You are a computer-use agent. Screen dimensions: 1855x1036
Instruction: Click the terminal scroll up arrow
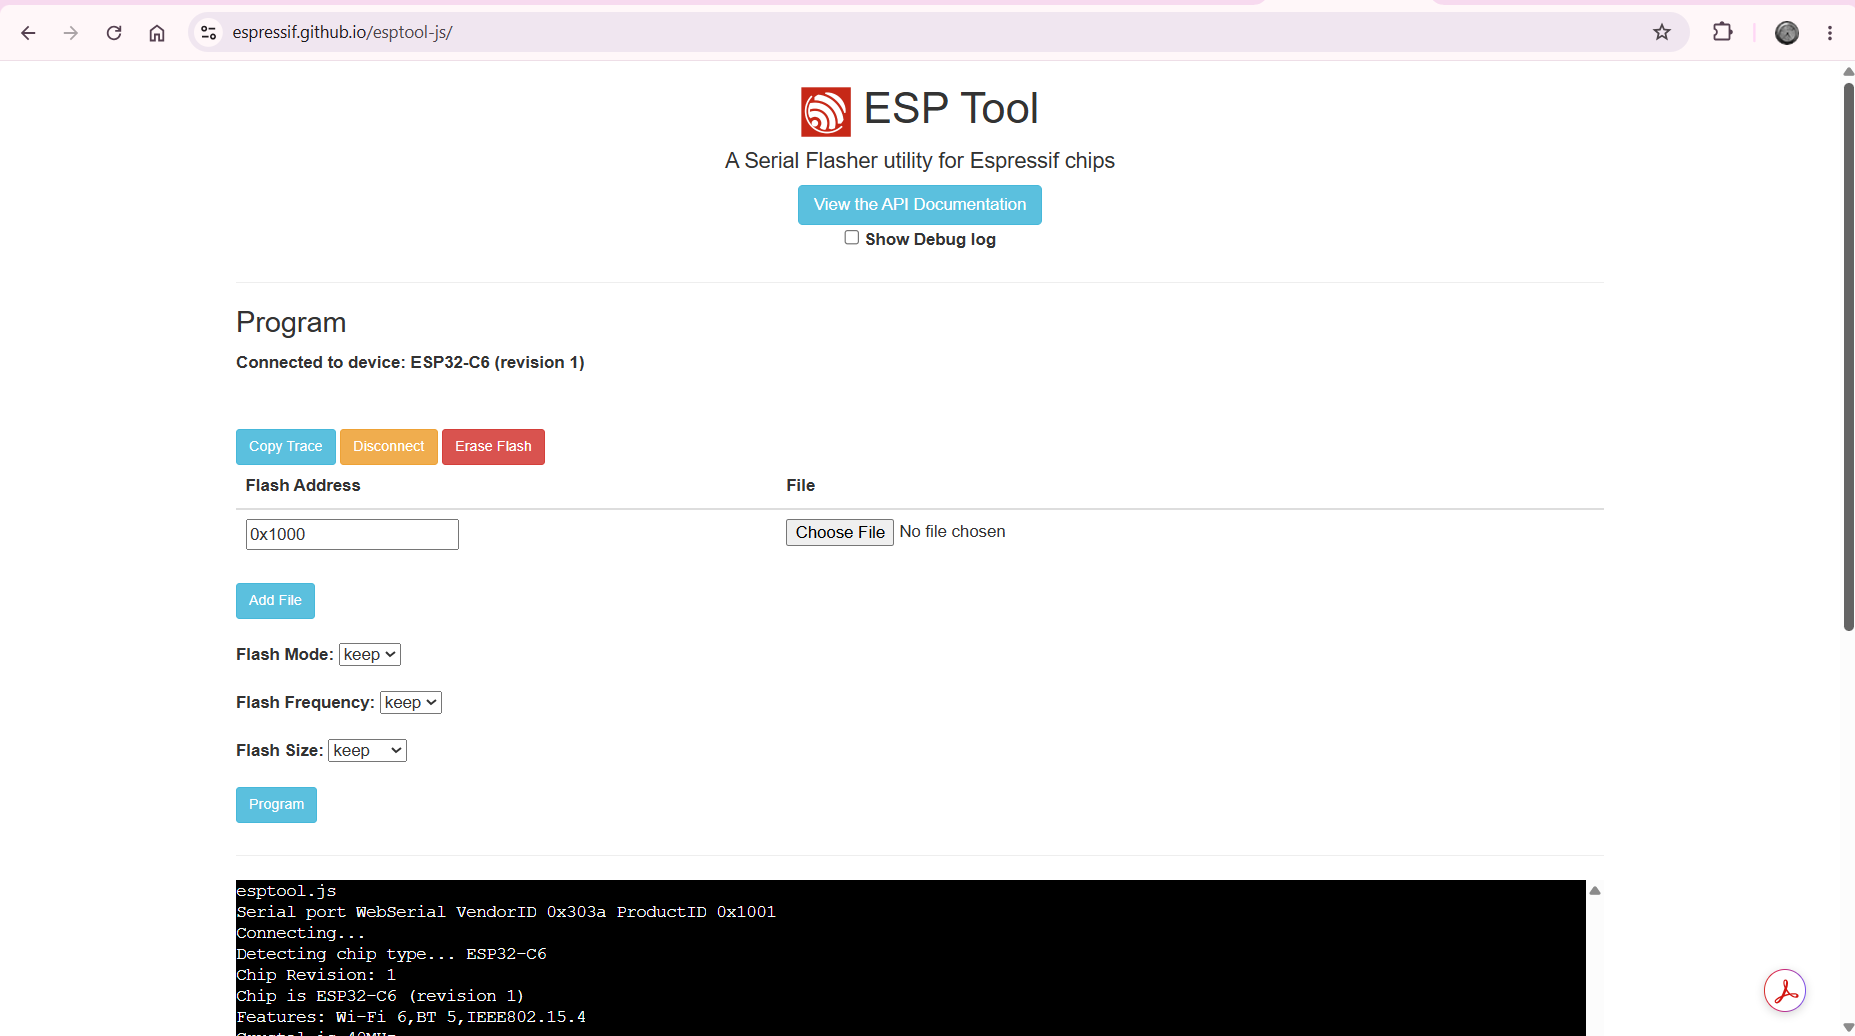point(1595,890)
